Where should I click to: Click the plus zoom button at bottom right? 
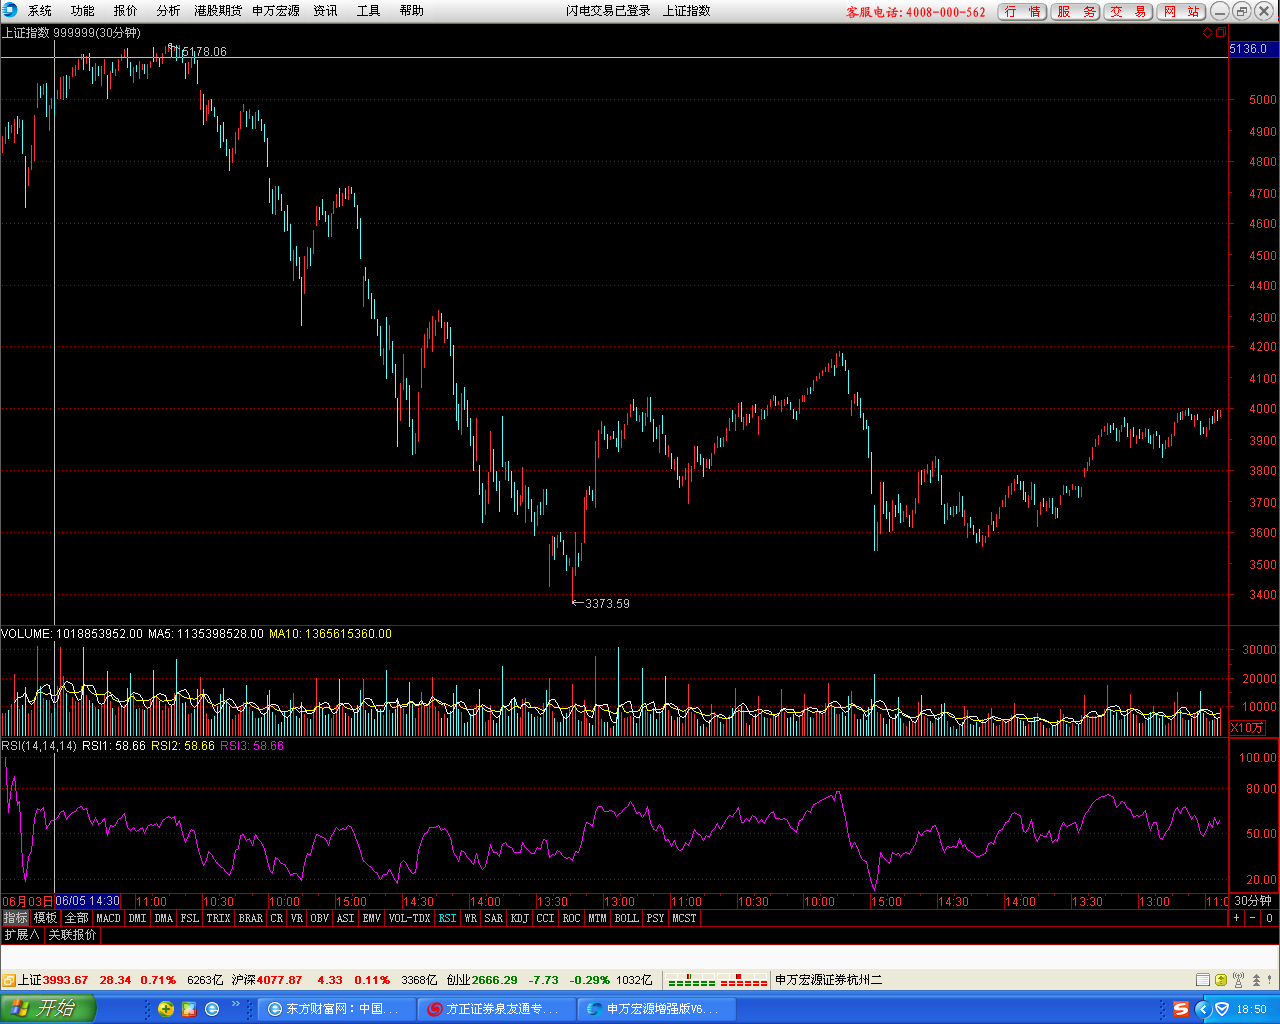coord(1236,918)
